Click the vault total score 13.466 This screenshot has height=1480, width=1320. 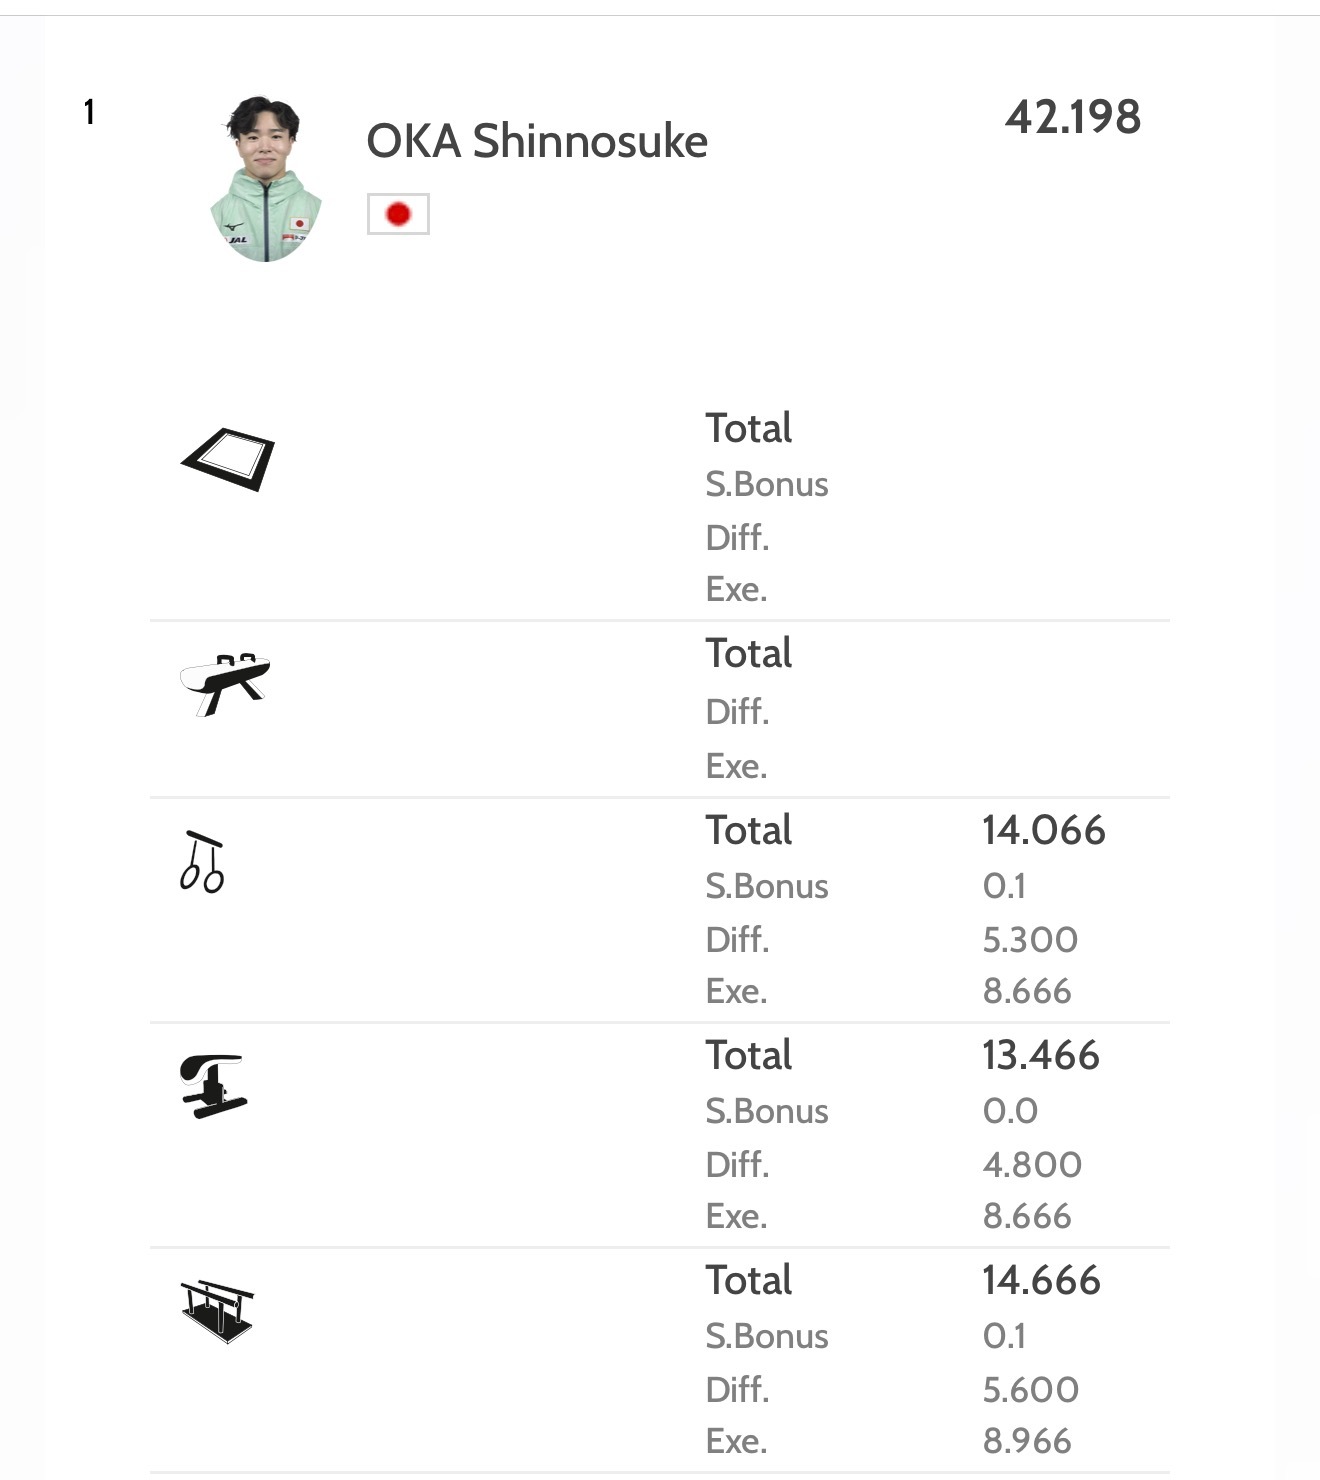pyautogui.click(x=1040, y=1055)
